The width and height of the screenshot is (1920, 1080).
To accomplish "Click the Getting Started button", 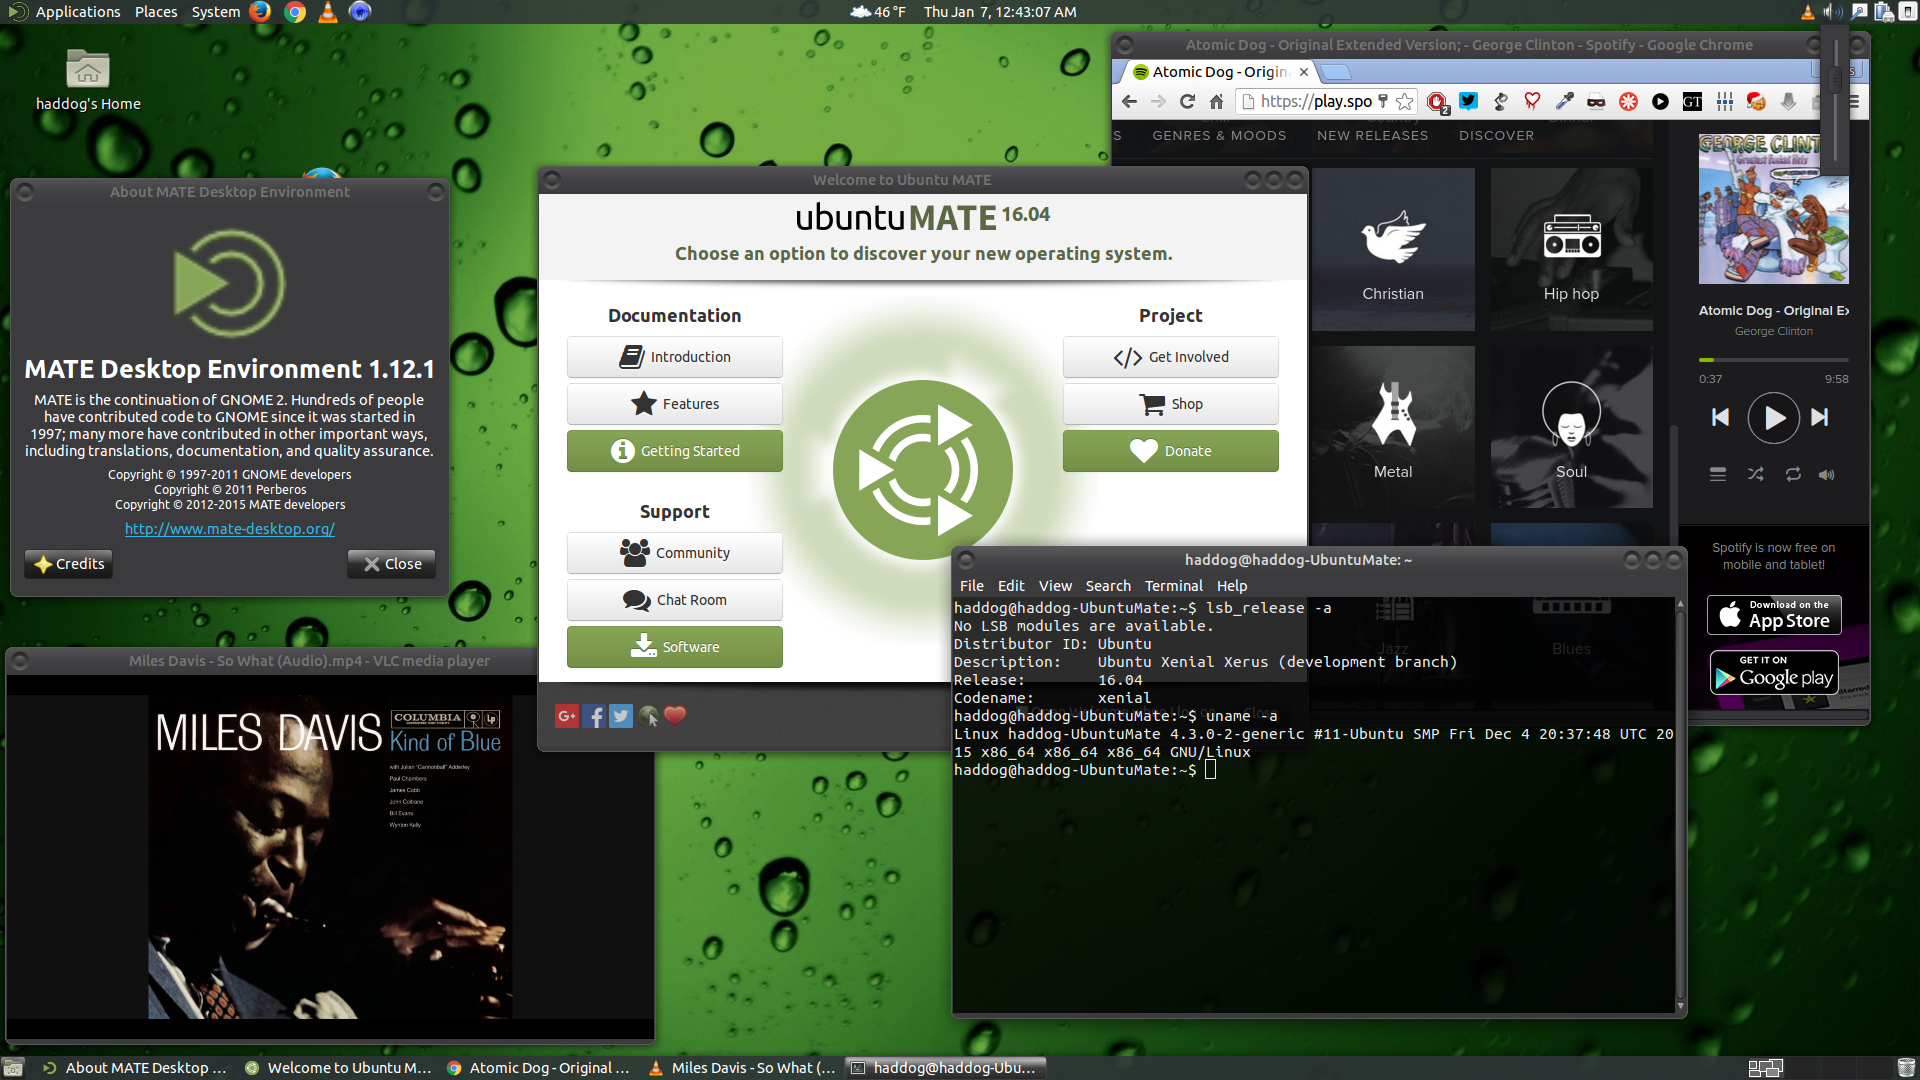I will 675,451.
